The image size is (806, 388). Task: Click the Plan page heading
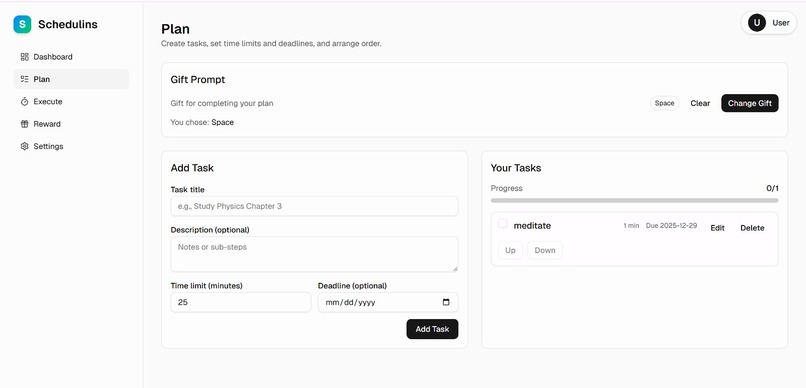[175, 29]
